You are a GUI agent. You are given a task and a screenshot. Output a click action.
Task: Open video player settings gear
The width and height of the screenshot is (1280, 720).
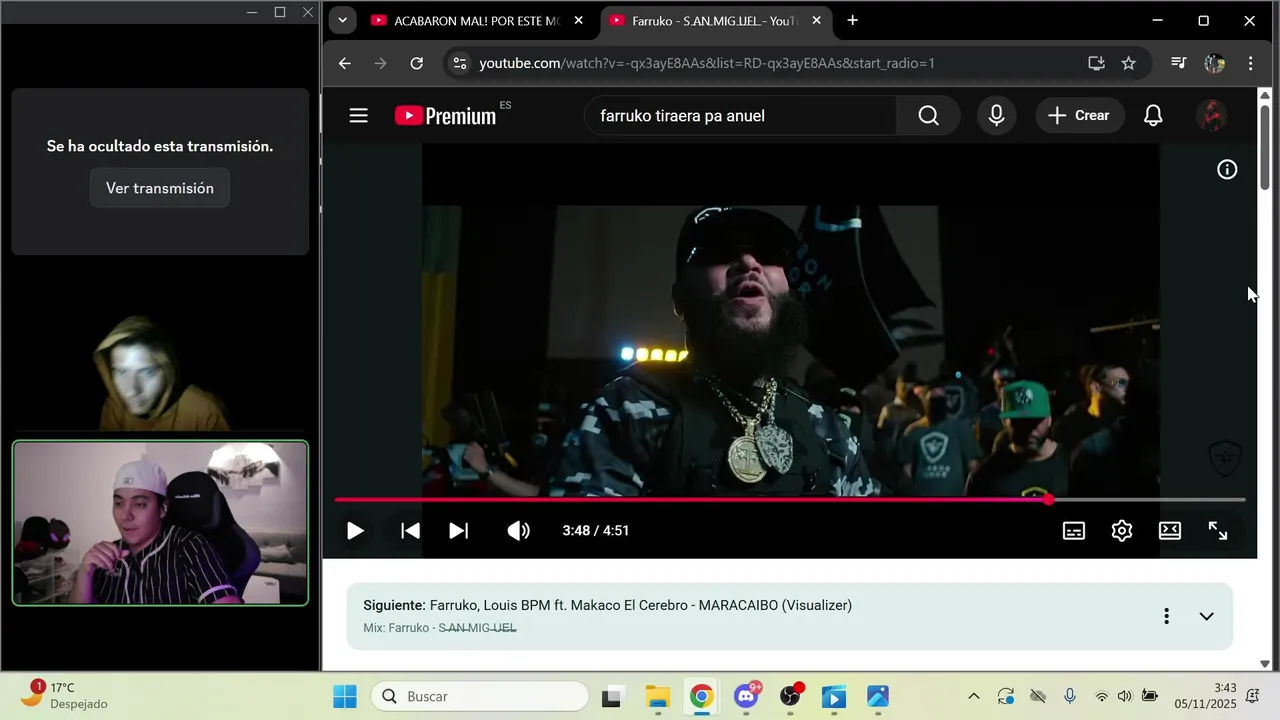pos(1122,531)
